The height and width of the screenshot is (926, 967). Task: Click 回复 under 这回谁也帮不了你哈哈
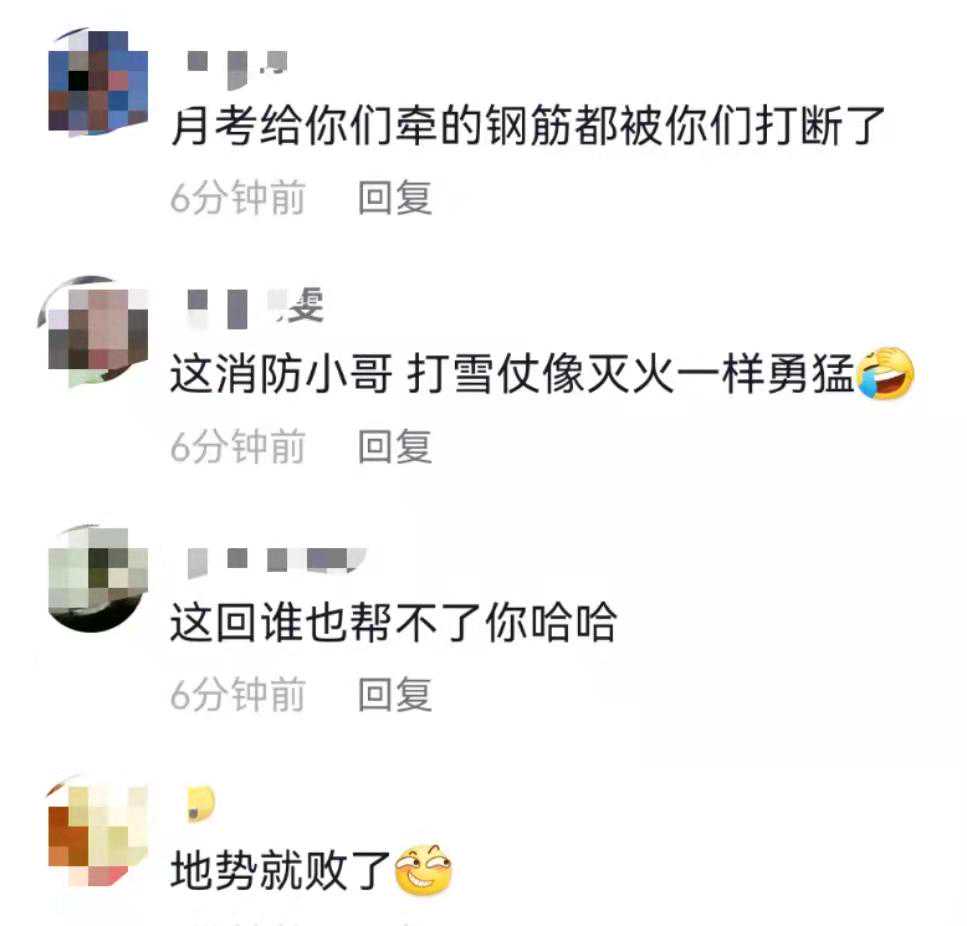(x=395, y=694)
